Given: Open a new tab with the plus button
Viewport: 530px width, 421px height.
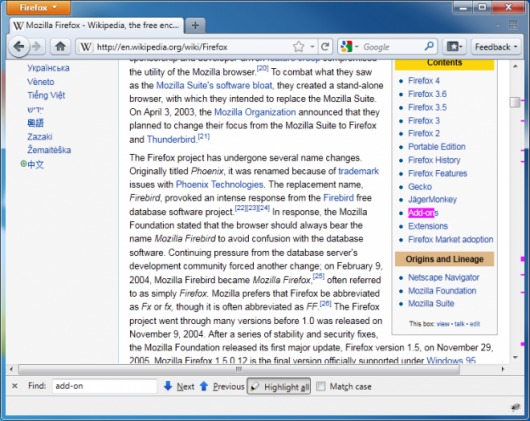Looking at the screenshot, I should 195,25.
